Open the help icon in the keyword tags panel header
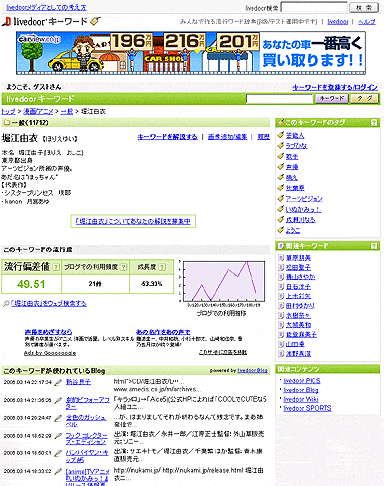The height and width of the screenshot is (486, 384). point(374,123)
